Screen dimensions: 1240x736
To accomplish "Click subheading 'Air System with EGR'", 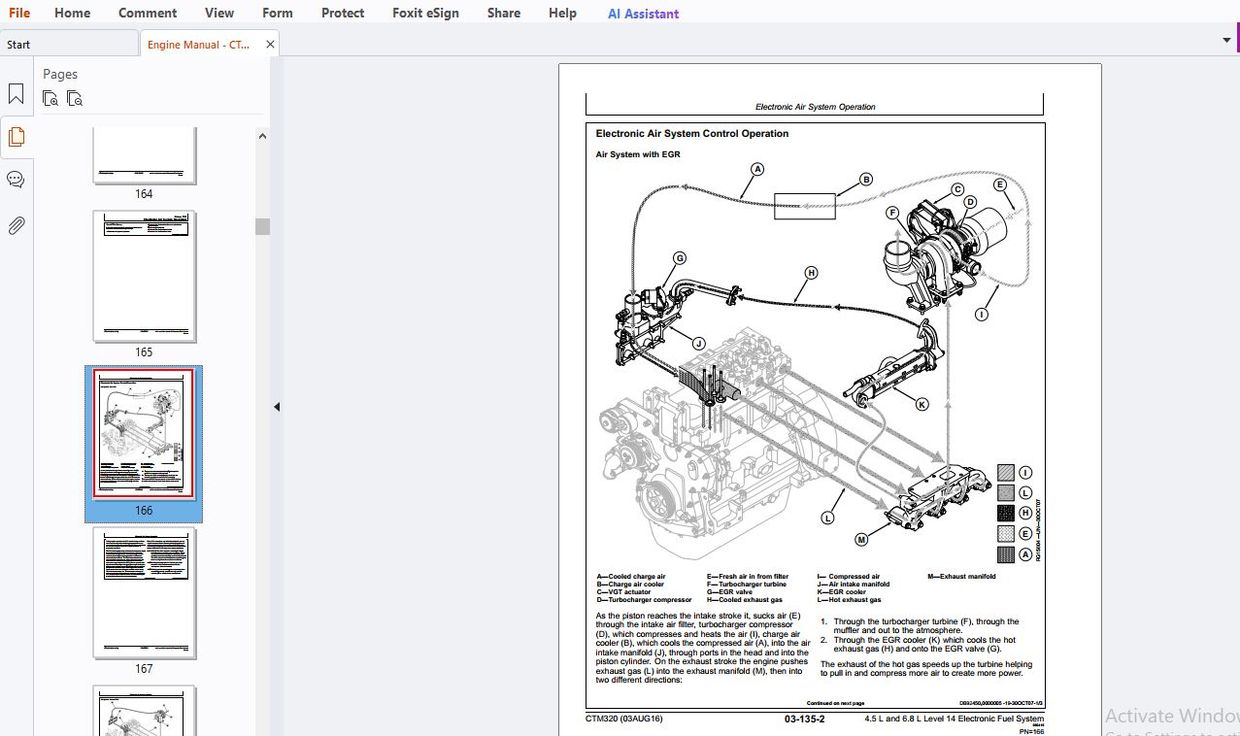I will click(x=638, y=155).
